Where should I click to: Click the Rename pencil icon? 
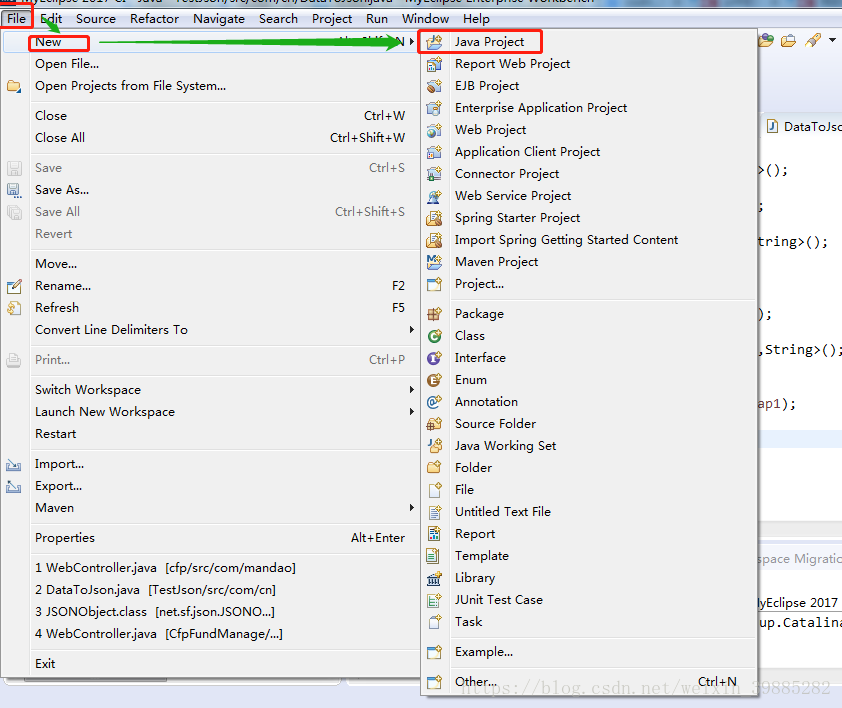[x=14, y=286]
